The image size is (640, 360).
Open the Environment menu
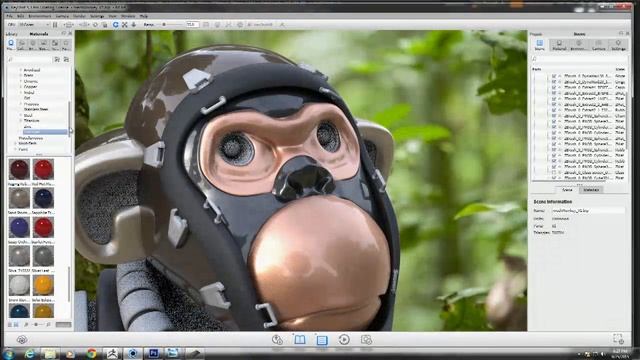click(40, 16)
